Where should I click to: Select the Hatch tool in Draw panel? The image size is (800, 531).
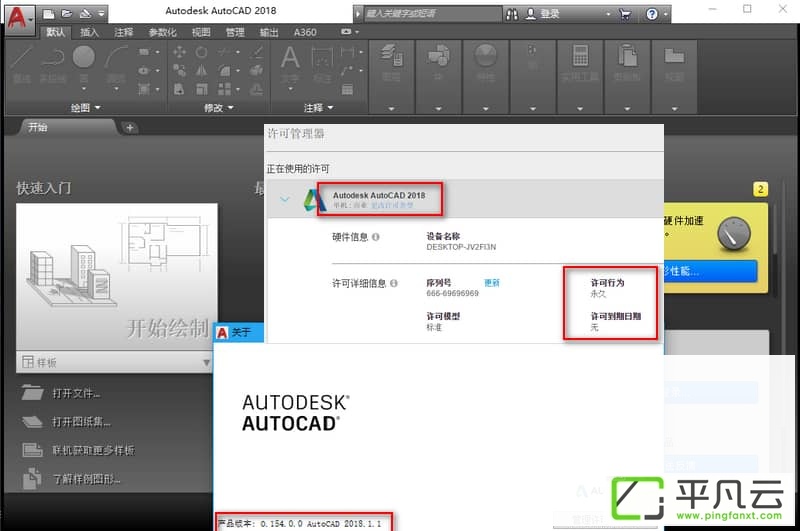click(x=144, y=89)
